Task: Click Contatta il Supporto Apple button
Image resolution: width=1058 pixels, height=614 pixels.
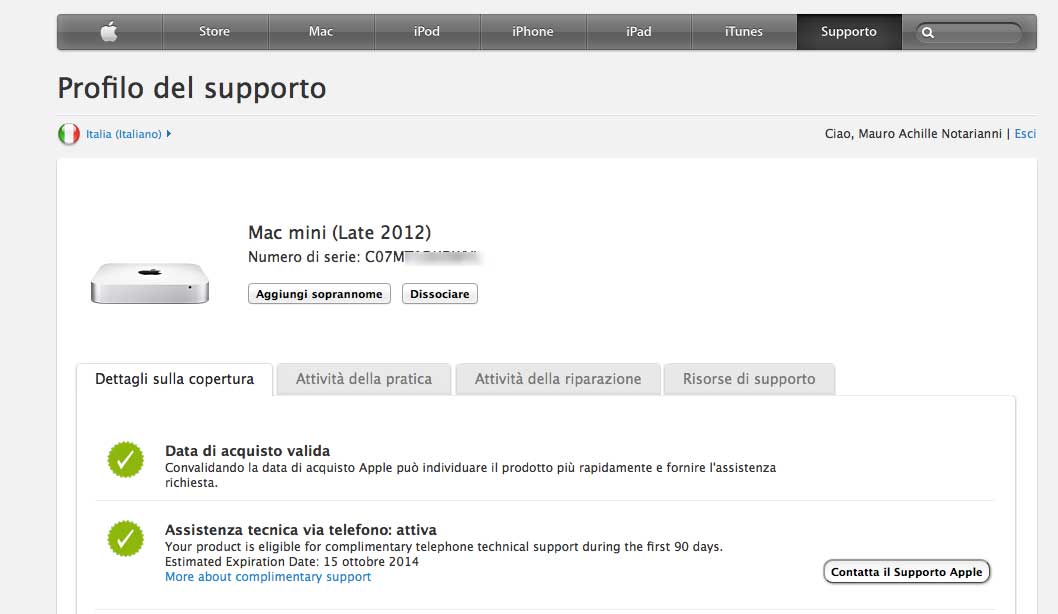Action: coord(907,572)
